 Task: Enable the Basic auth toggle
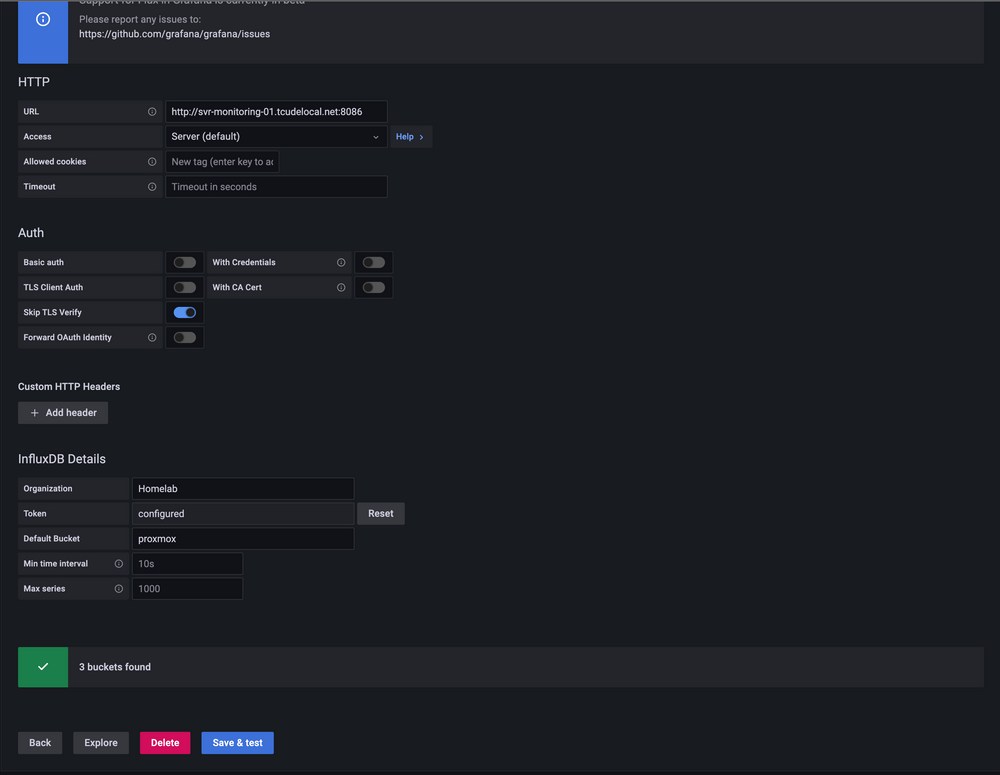[184, 262]
